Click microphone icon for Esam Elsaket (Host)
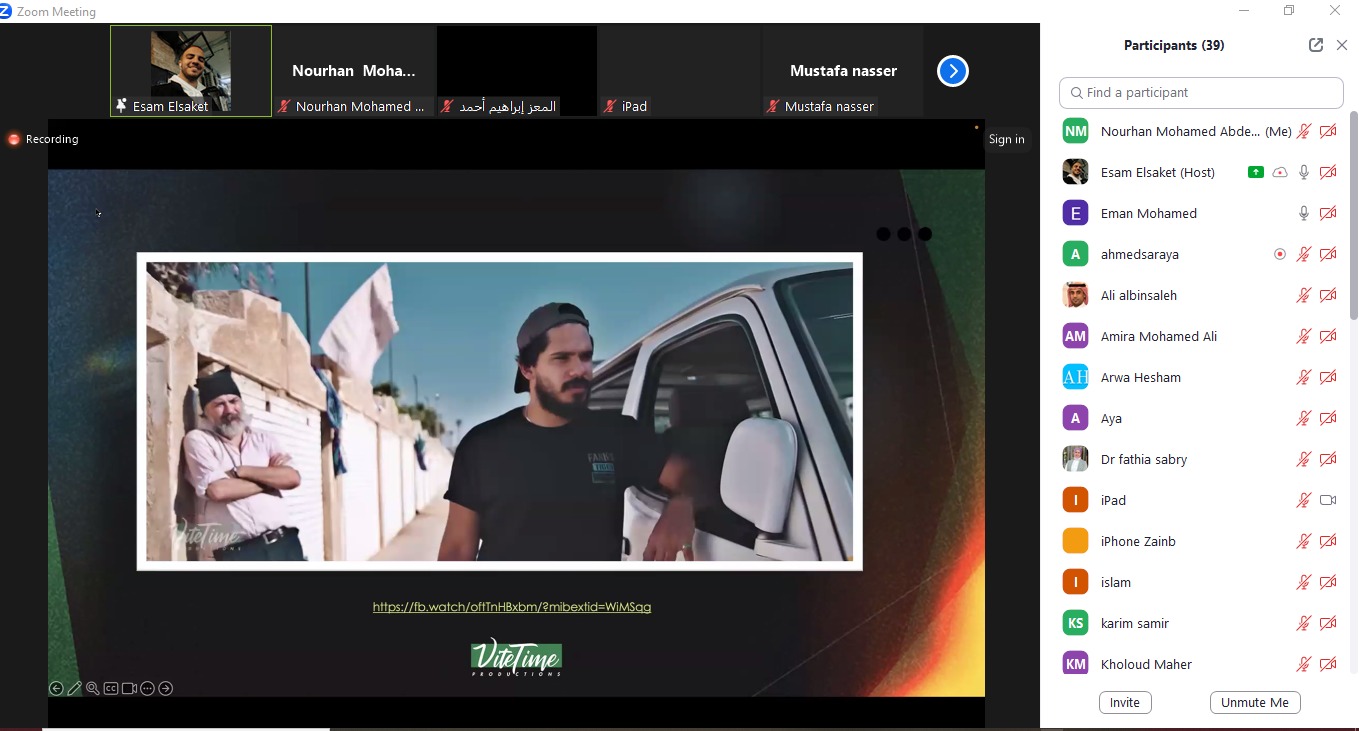The width and height of the screenshot is (1359, 731). coord(1303,173)
